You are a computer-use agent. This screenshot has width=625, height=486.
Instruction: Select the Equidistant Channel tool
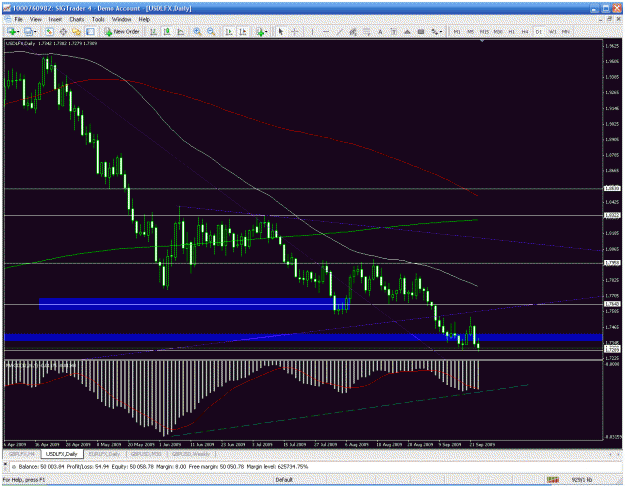tap(353, 31)
